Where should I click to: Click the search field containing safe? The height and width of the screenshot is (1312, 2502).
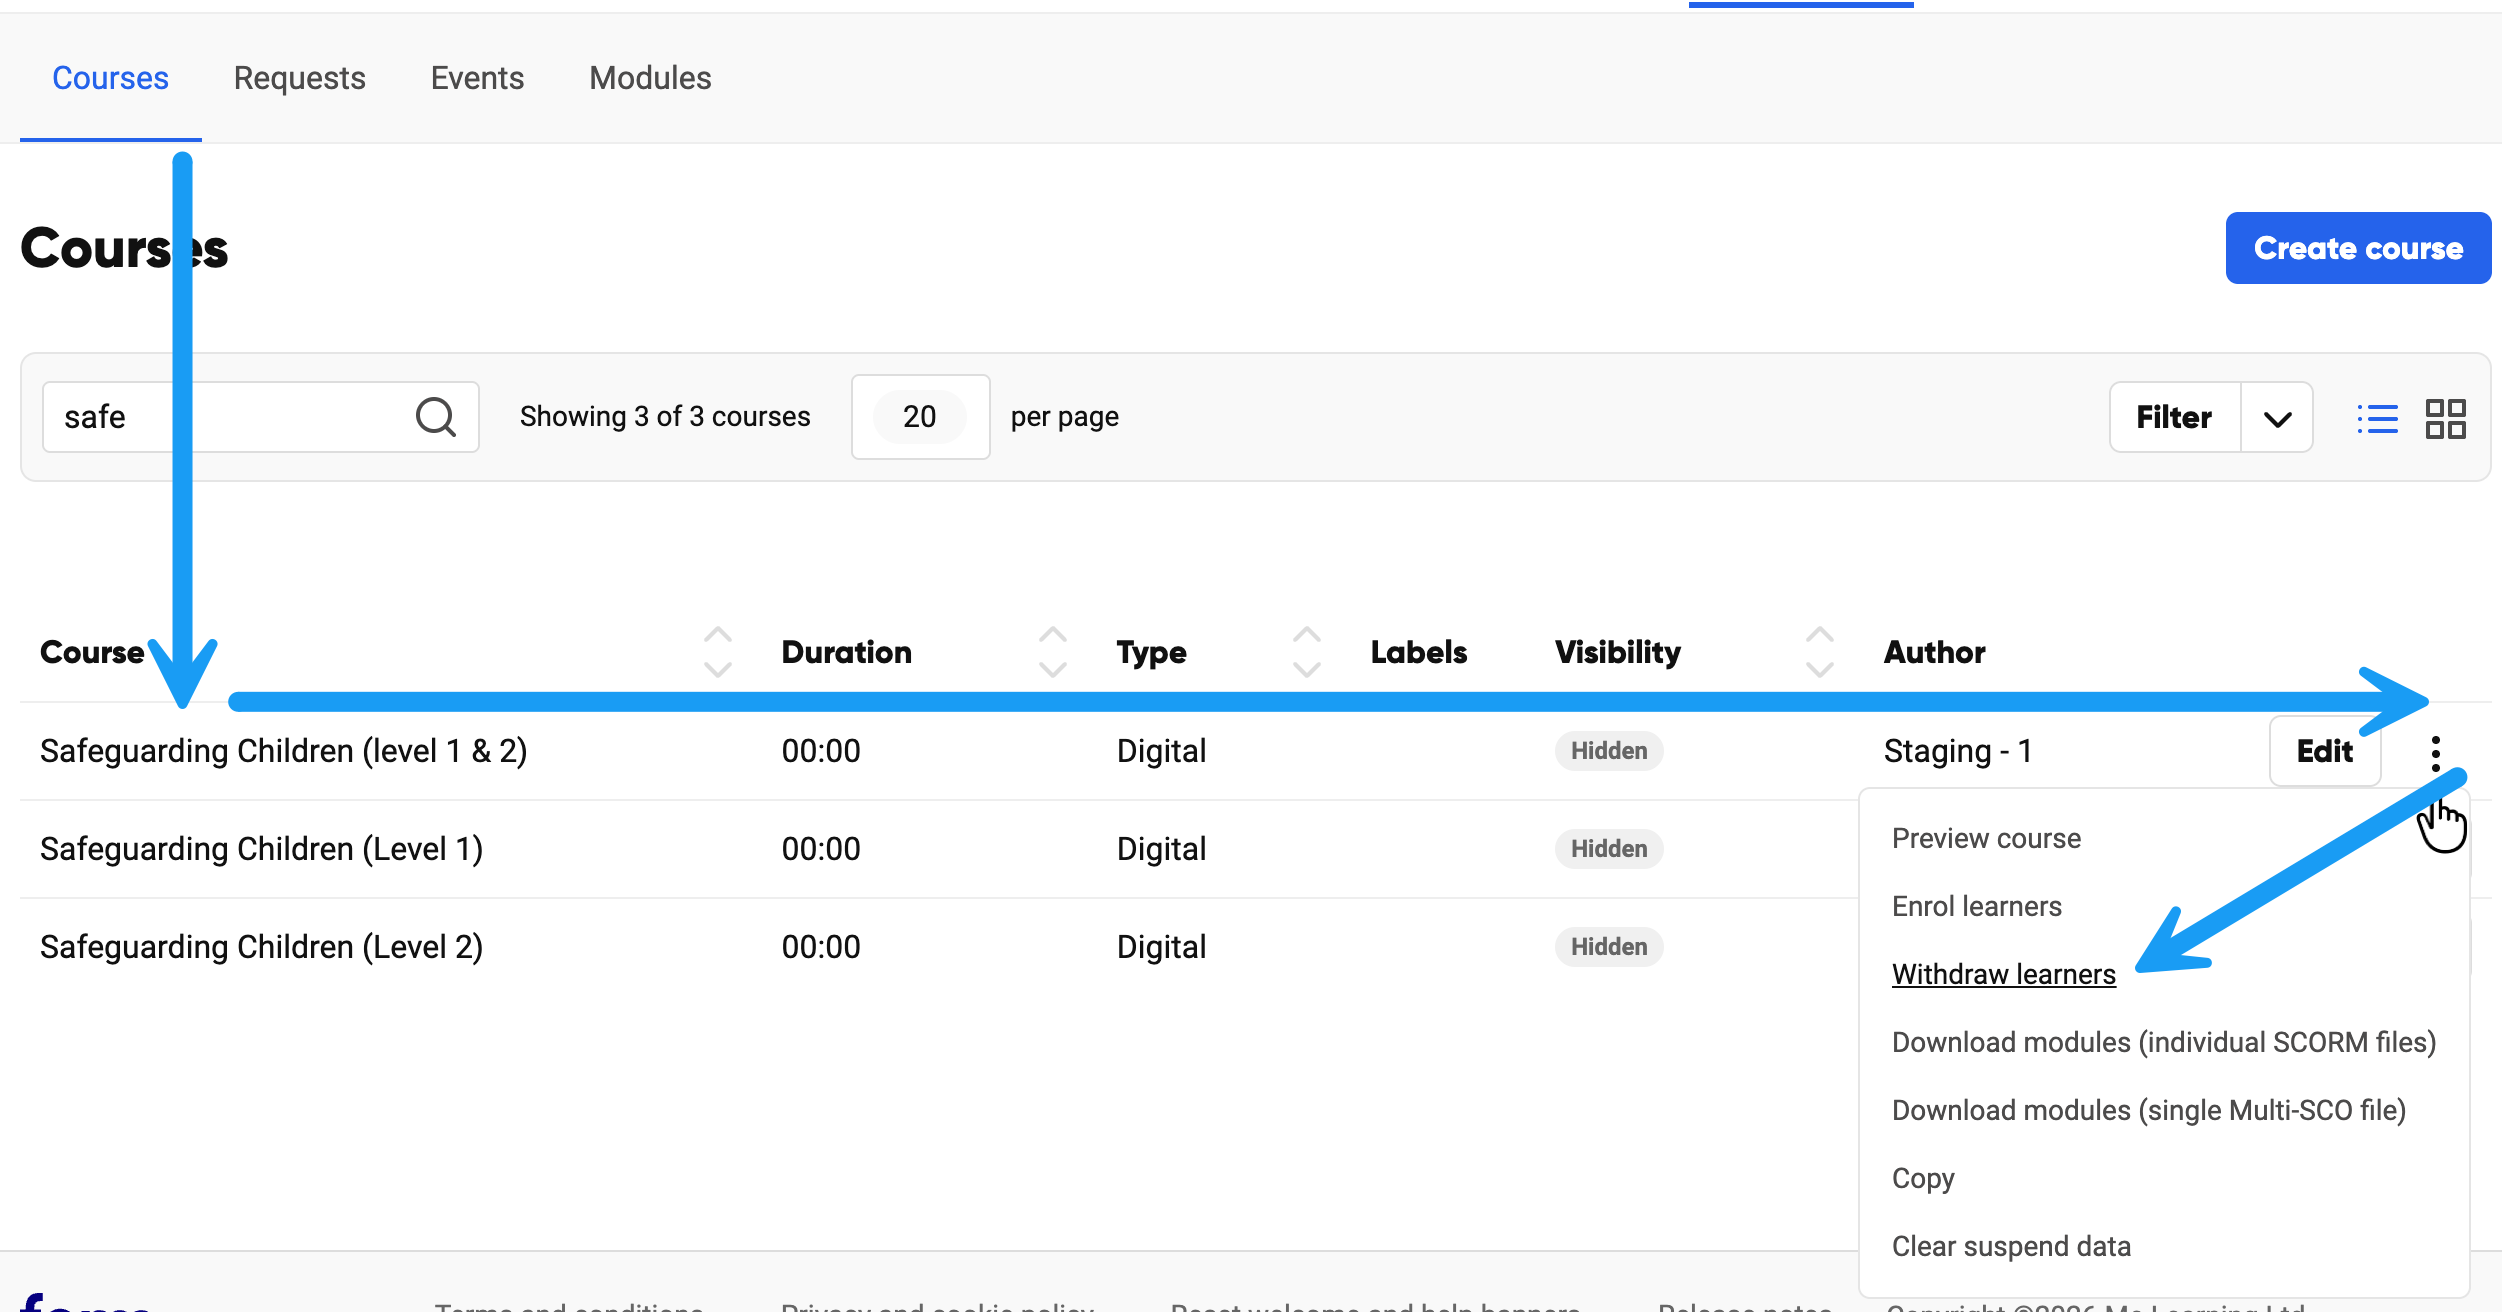(x=260, y=417)
